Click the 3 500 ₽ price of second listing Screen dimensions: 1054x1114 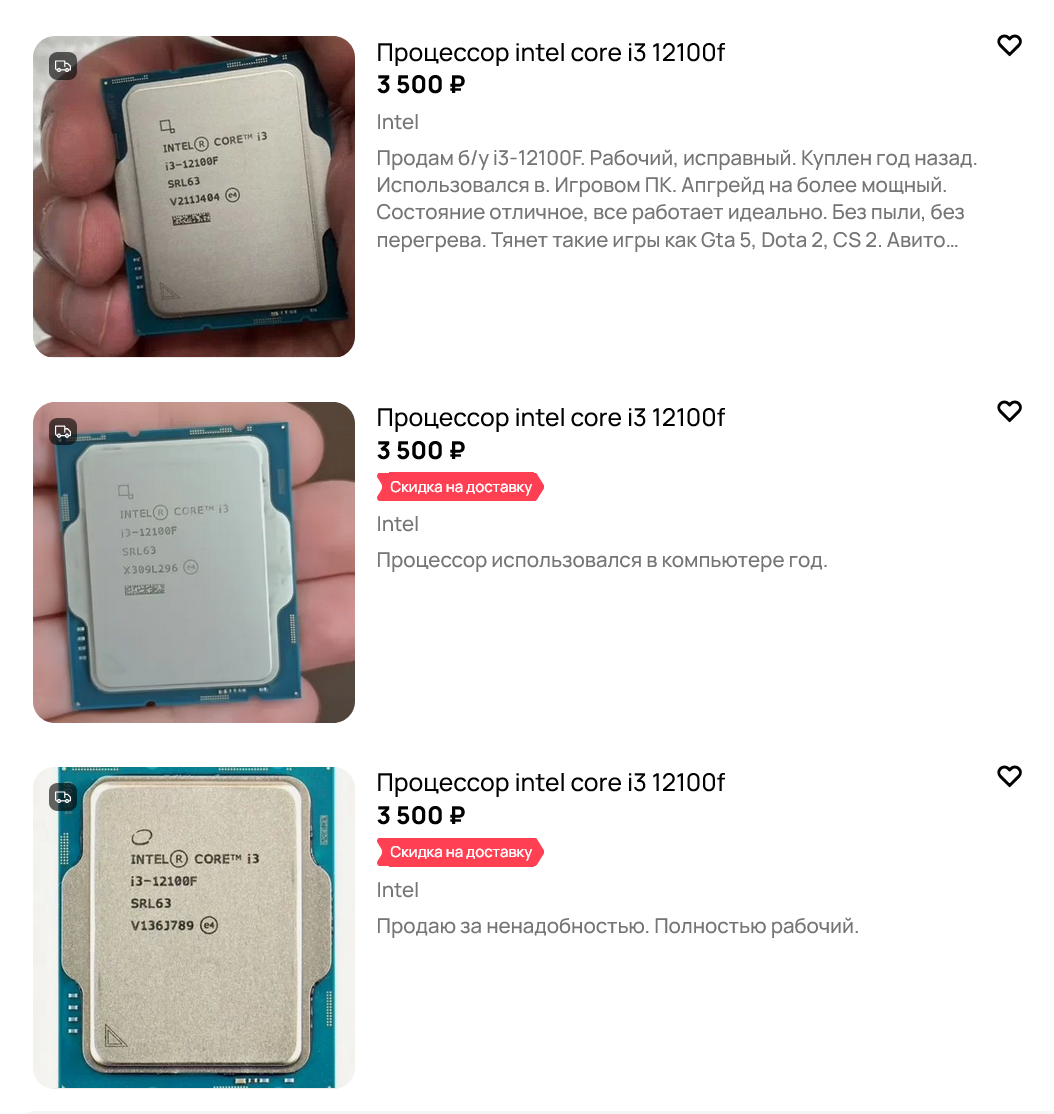(421, 450)
